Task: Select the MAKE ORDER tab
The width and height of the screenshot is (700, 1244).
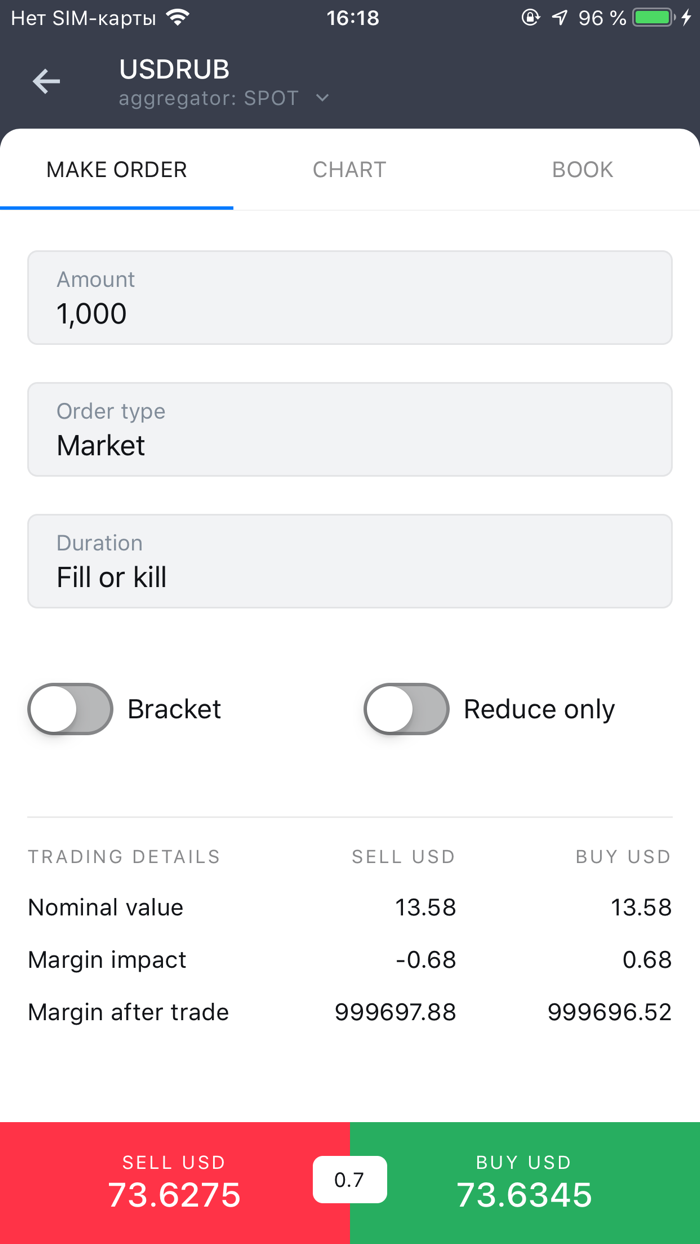Action: pyautogui.click(x=116, y=169)
